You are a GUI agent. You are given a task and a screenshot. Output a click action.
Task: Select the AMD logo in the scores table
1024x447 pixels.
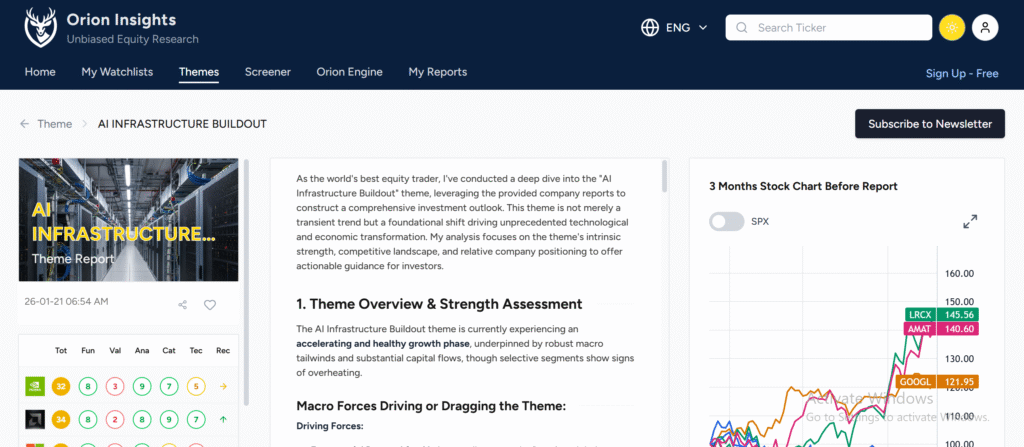[34, 419]
